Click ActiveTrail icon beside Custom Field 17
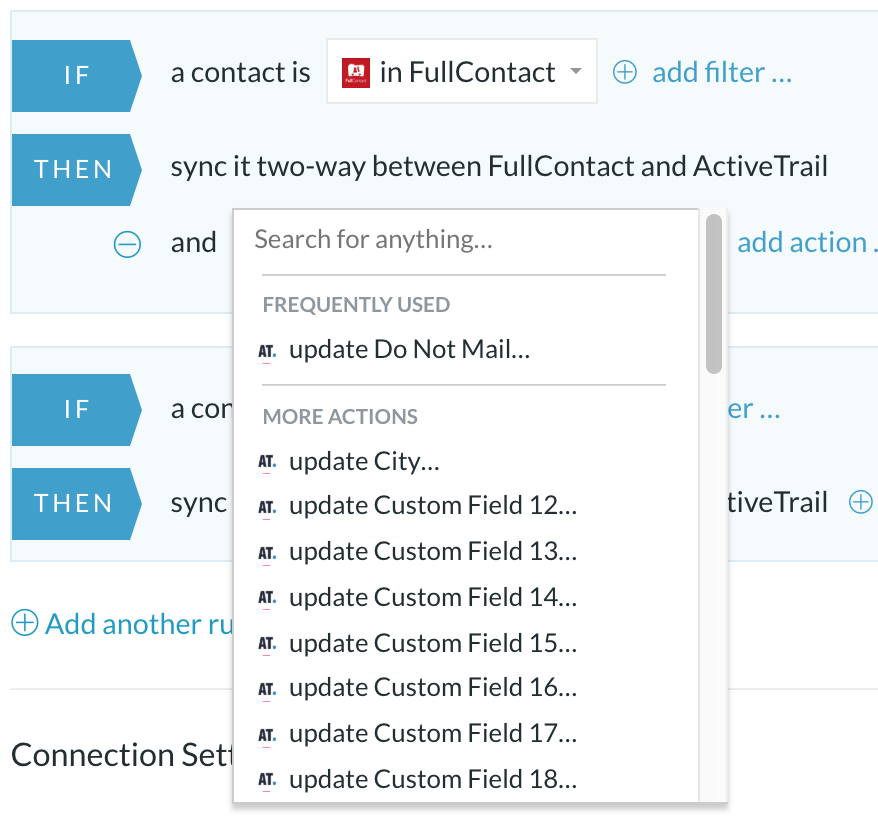The width and height of the screenshot is (878, 828). pyautogui.click(x=267, y=735)
